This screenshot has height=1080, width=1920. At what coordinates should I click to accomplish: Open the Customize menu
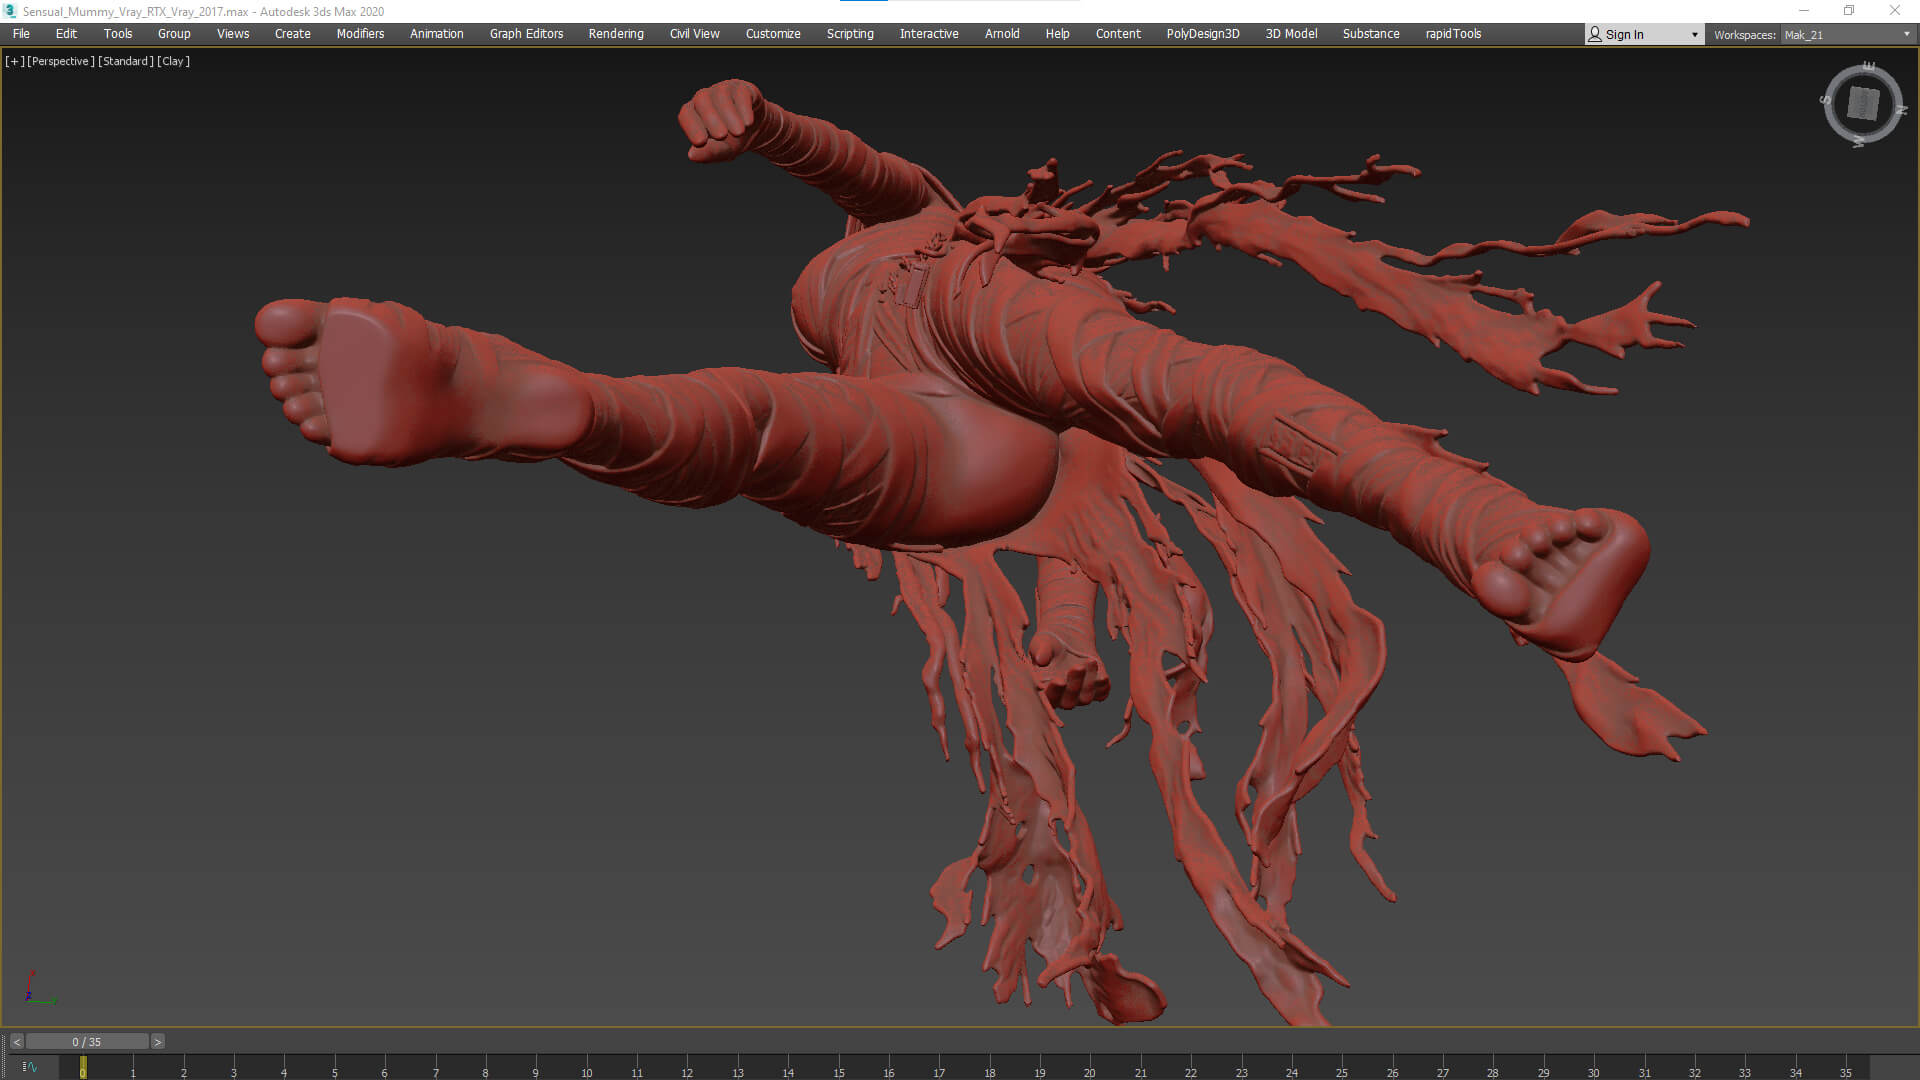point(773,34)
